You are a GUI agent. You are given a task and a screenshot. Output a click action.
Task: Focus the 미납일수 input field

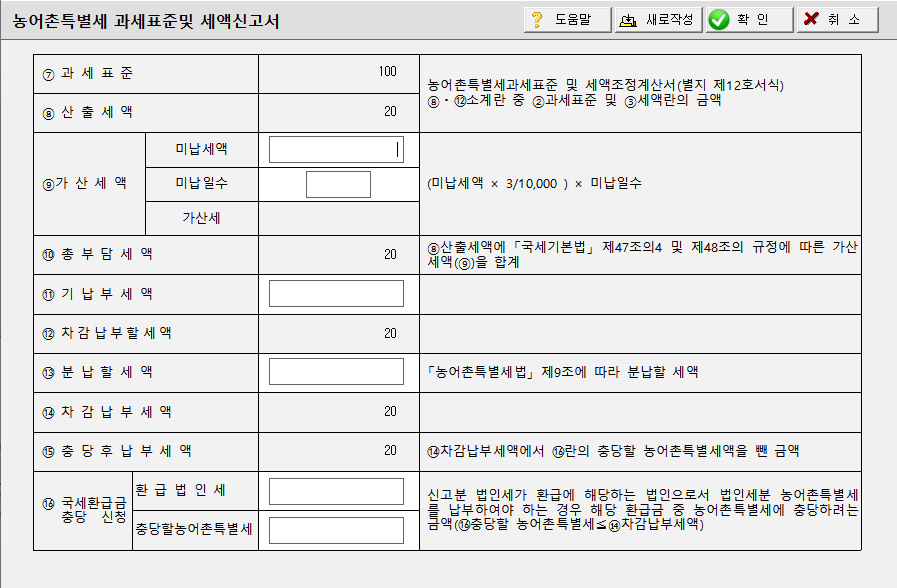click(x=338, y=184)
